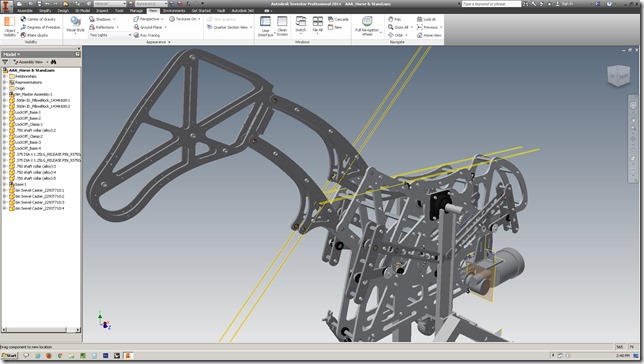
Task: Open the Quarter Section View tool
Action: click(x=228, y=27)
